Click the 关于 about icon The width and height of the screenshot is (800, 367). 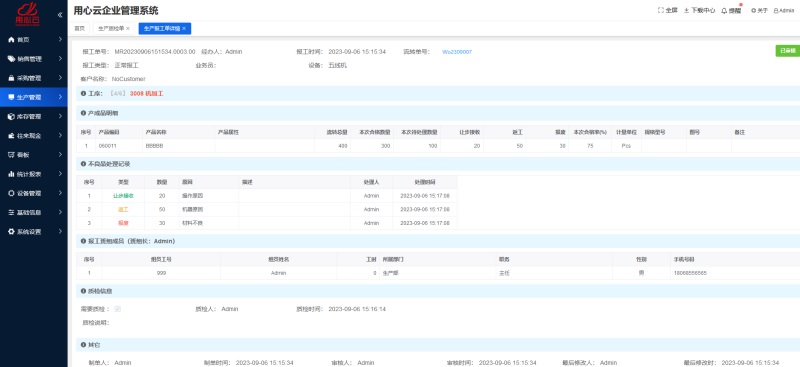[x=753, y=10]
